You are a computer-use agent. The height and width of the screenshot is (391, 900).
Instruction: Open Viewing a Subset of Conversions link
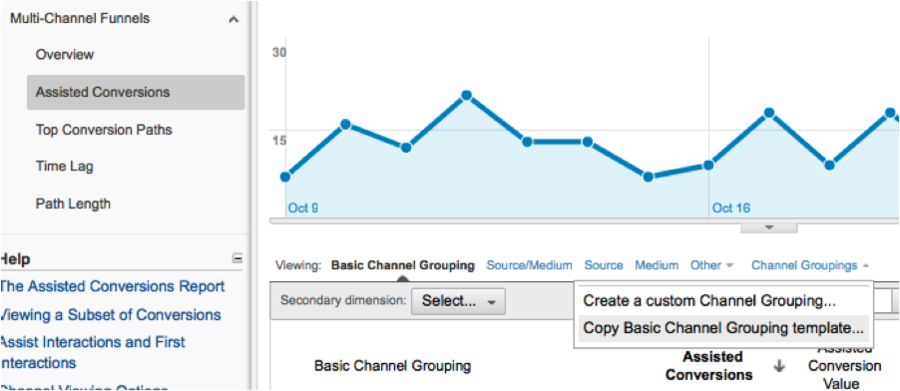coord(110,315)
